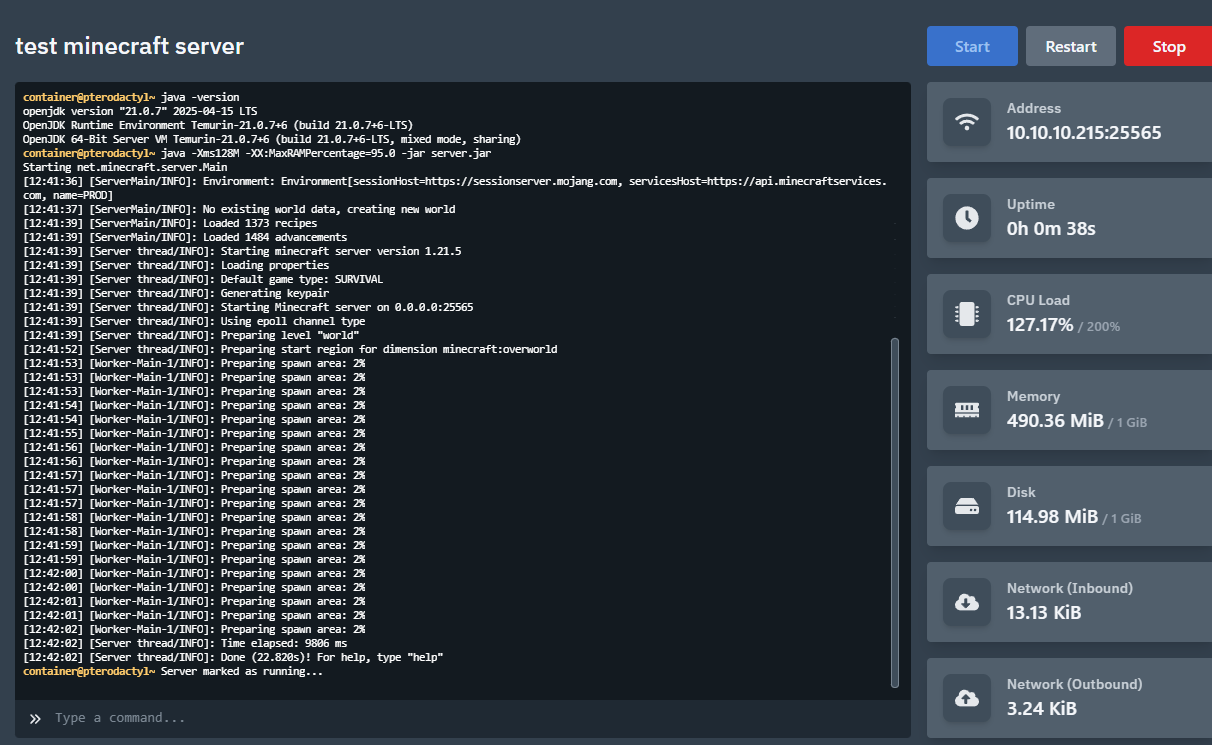Screen dimensions: 1212x745
Task: Click the CPU chip icon
Action: tap(967, 314)
